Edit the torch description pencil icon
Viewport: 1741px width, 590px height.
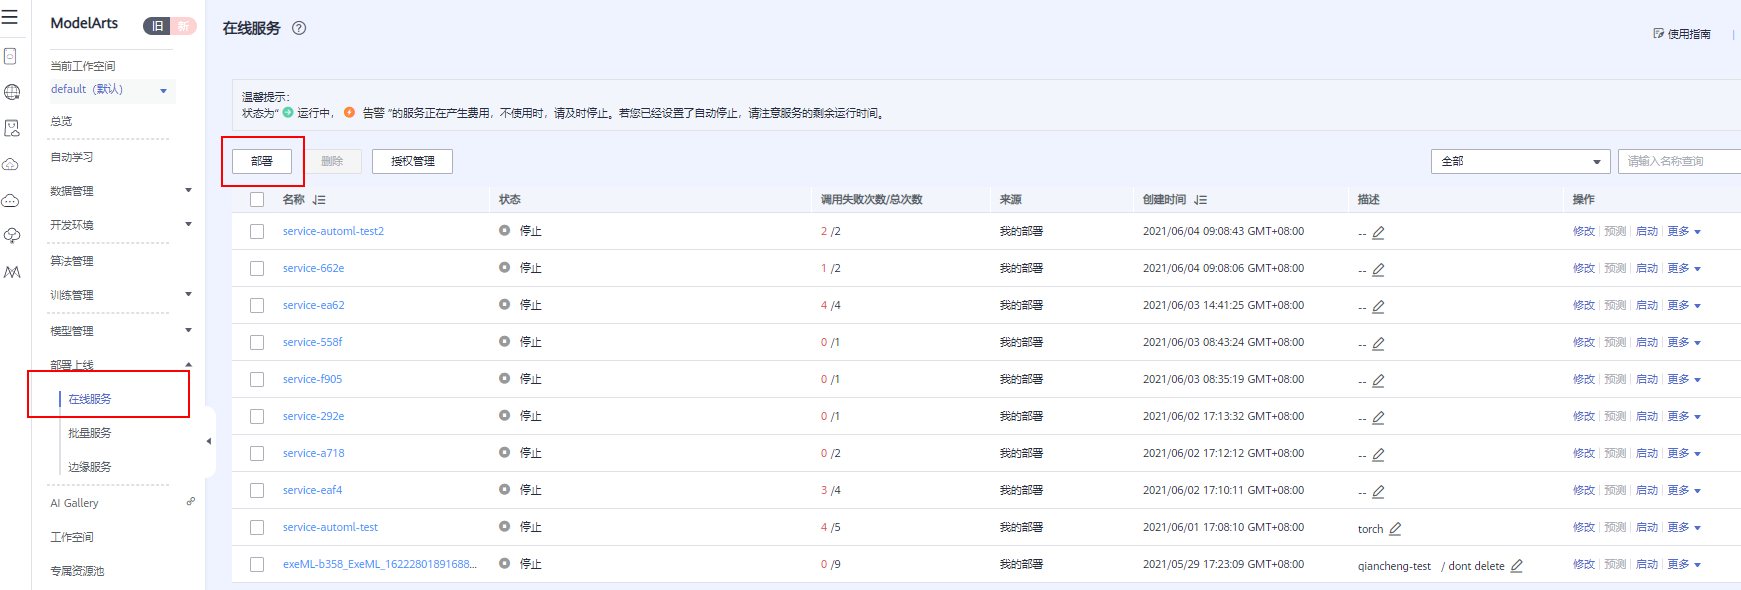1395,528
